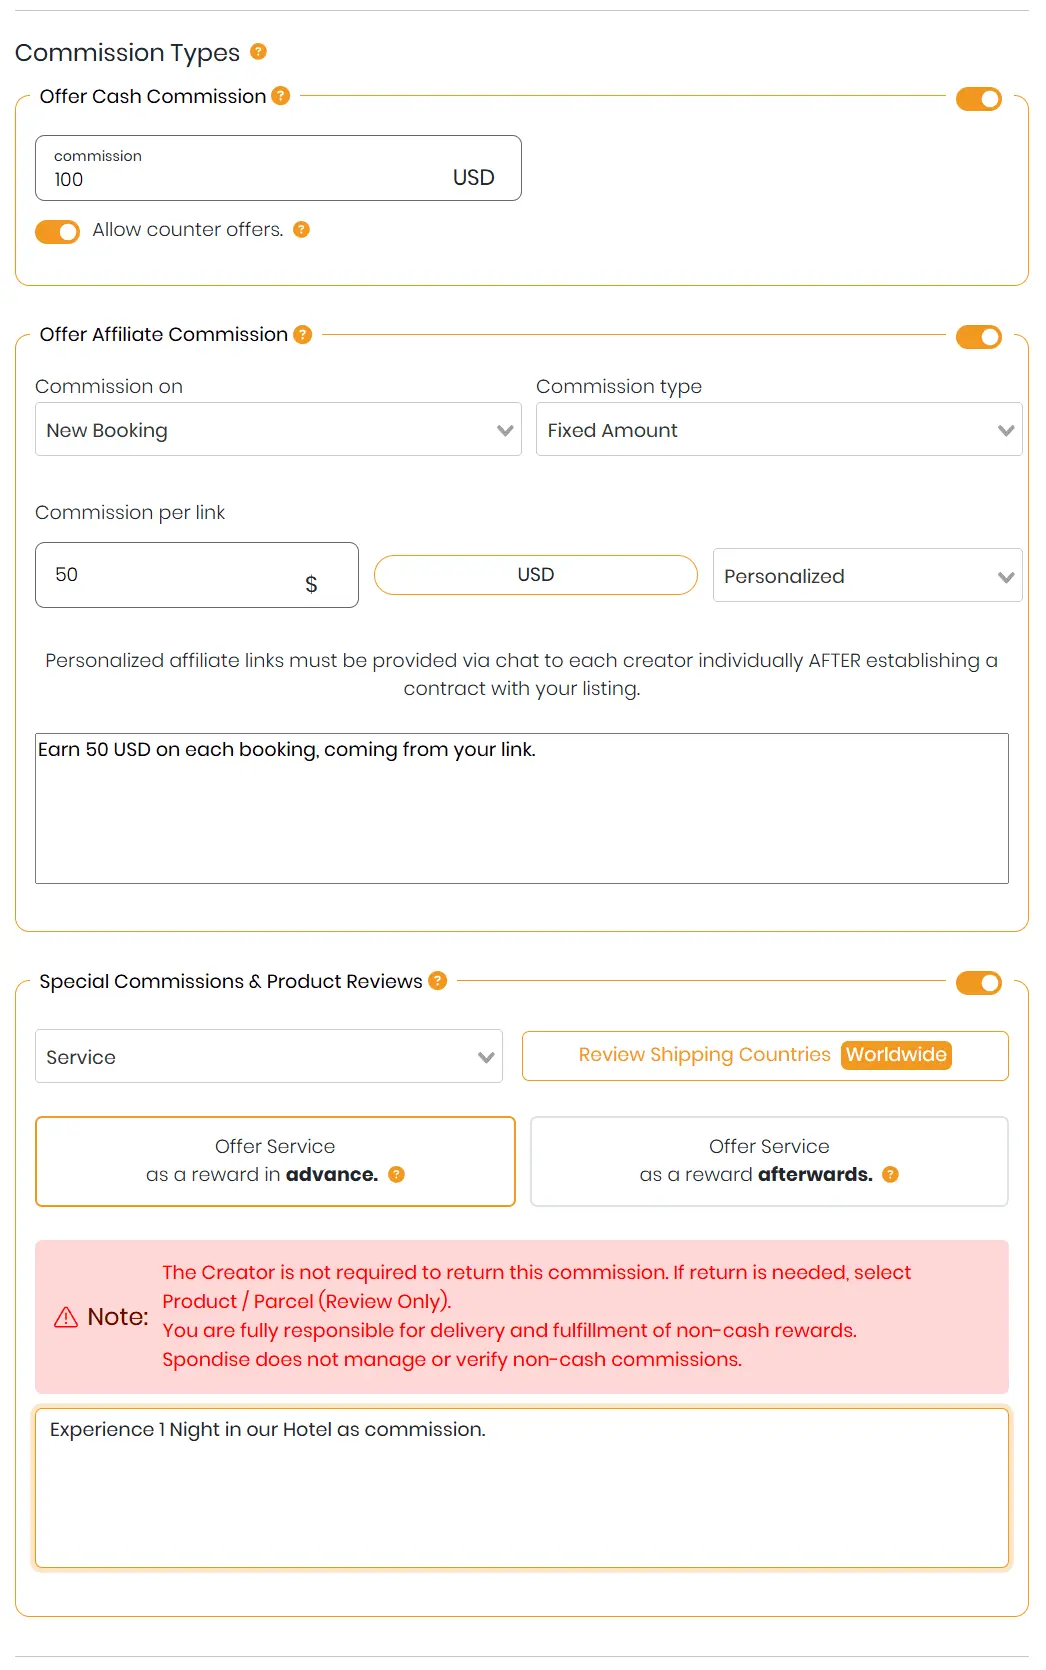Viewport: 1046px width, 1670px height.
Task: Expand the Fixed Amount commission type dropdown
Action: point(779,429)
